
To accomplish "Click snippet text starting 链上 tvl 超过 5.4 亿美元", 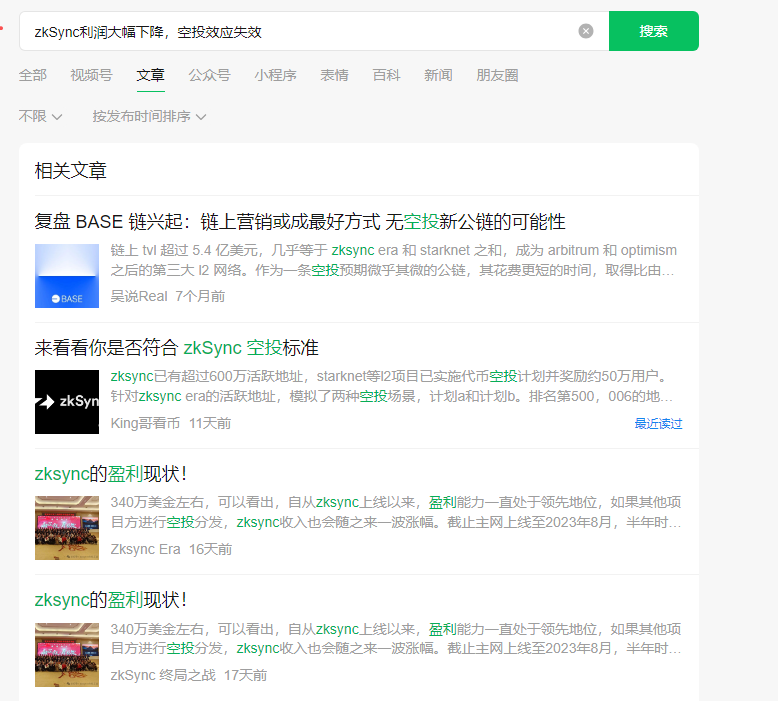I will (393, 260).
